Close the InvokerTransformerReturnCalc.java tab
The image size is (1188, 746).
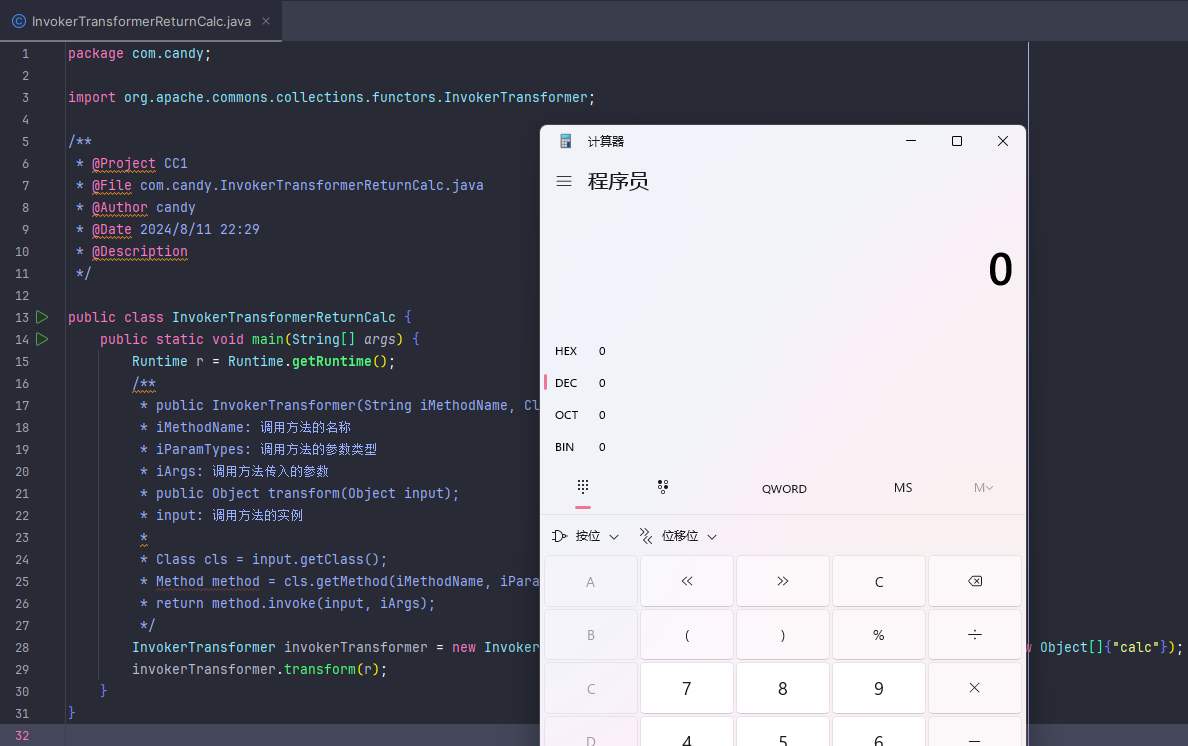coord(266,21)
